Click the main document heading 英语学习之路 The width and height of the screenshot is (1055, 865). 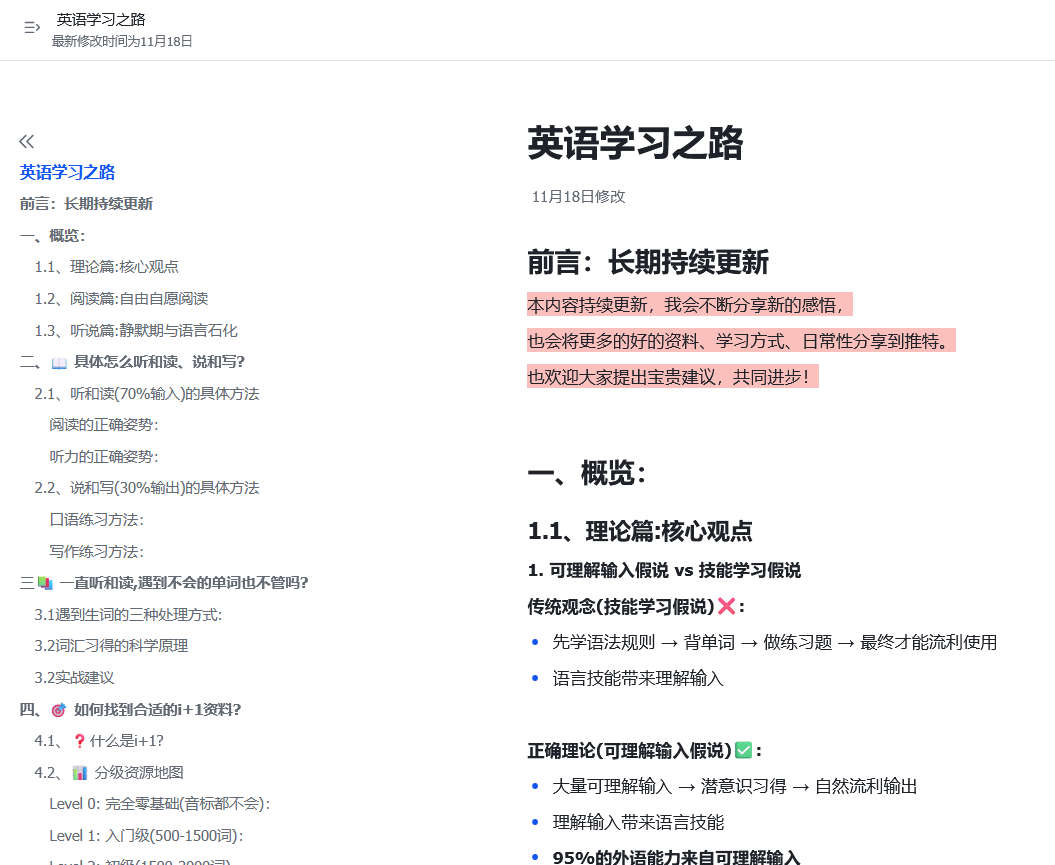click(635, 143)
